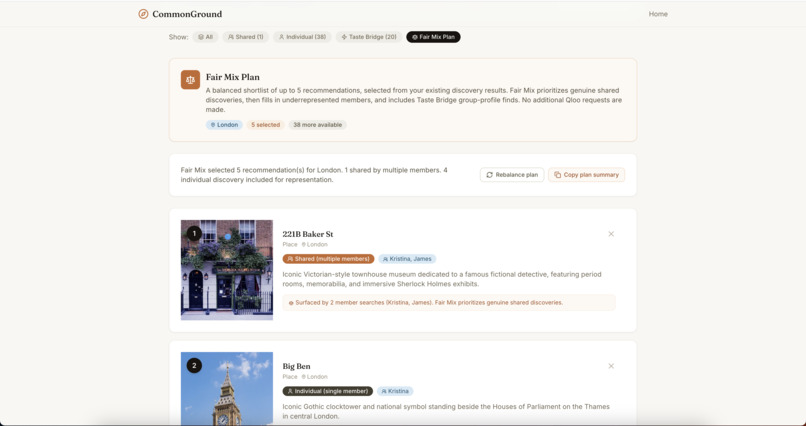Select the Fair Mix Plan filter
The width and height of the screenshot is (806, 426).
[433, 37]
